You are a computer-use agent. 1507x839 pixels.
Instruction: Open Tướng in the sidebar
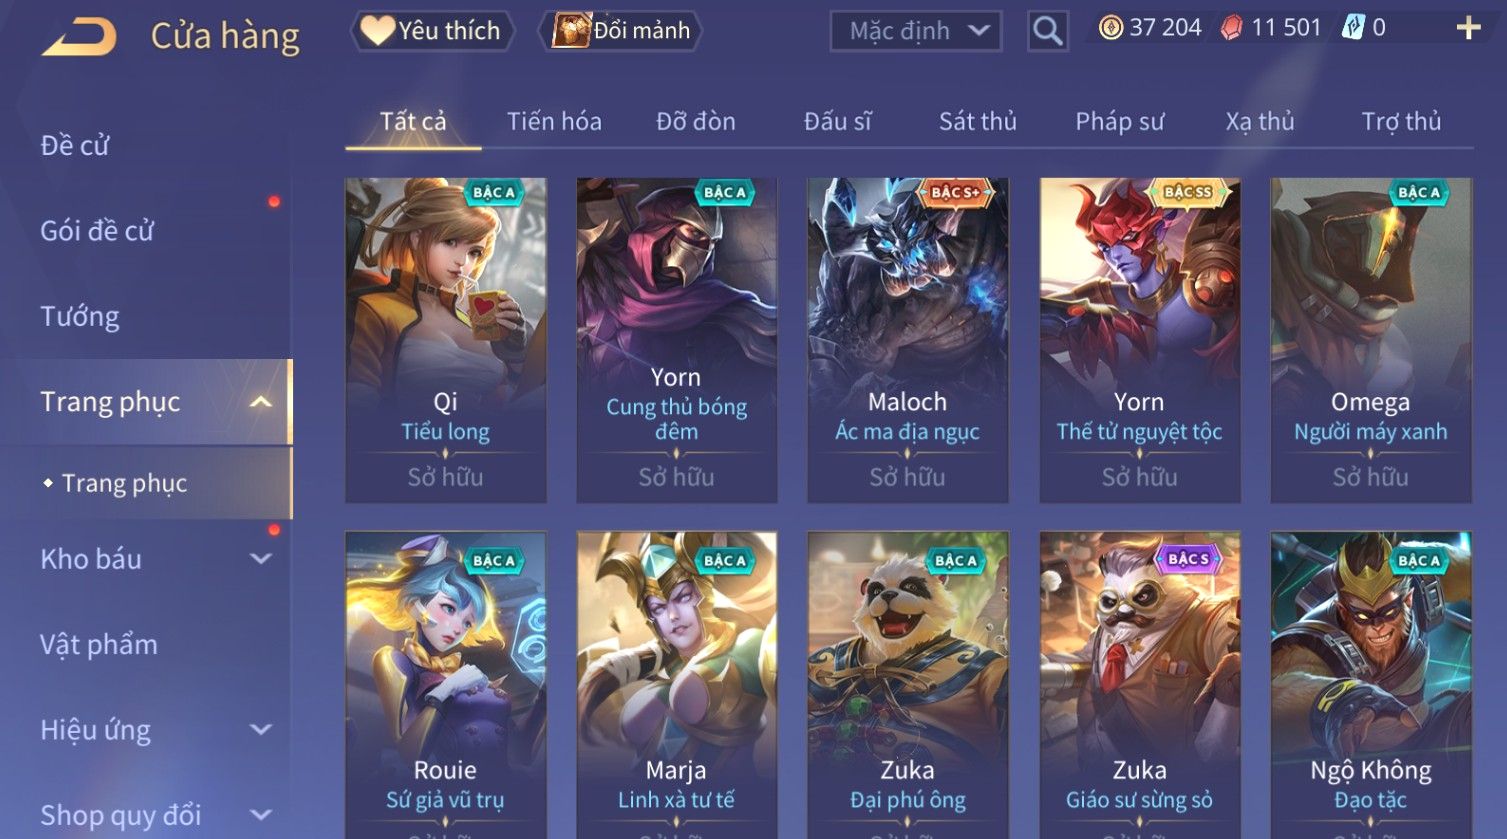point(80,317)
